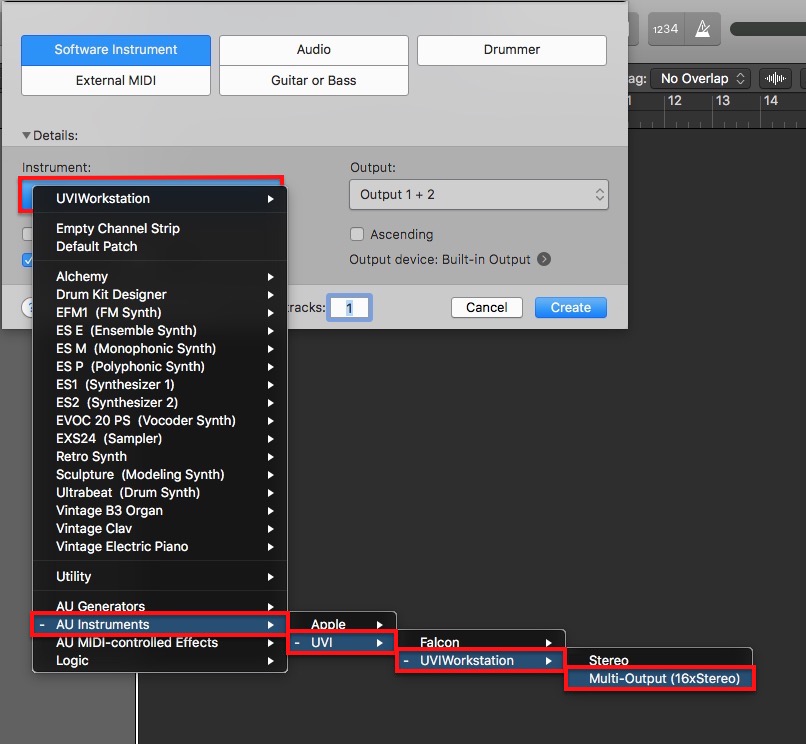Select Empty Channel Strip menu entry
Screen dimensions: 806x744
tap(118, 228)
